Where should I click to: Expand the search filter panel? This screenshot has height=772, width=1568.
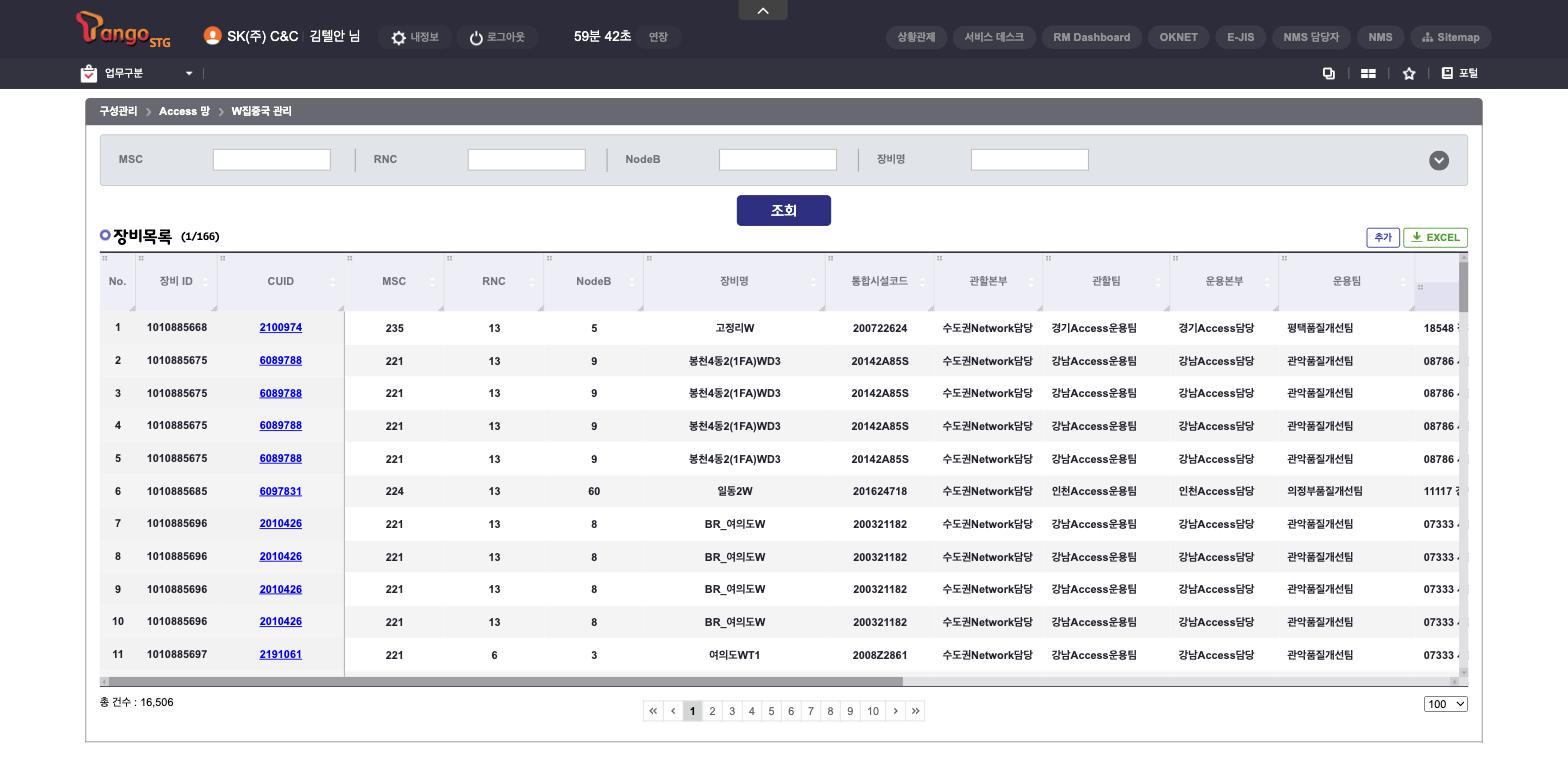coord(1439,160)
